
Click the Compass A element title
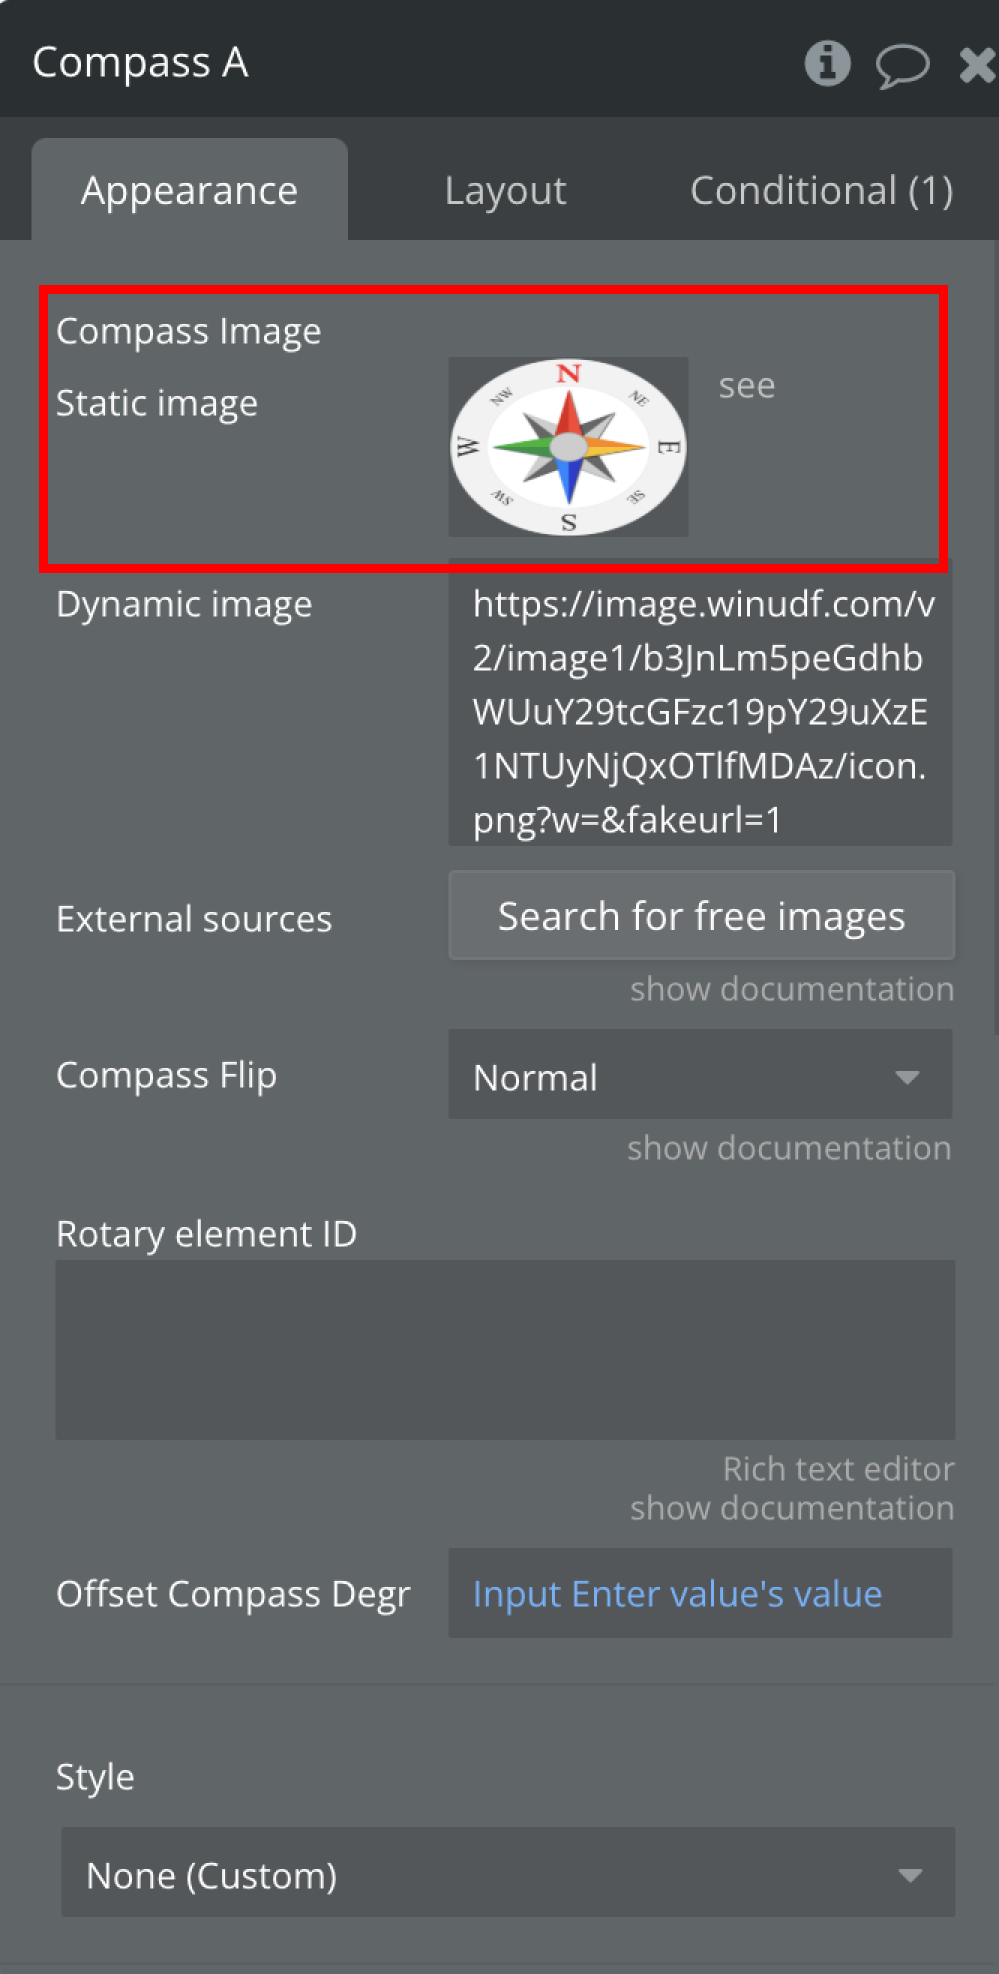(x=140, y=63)
